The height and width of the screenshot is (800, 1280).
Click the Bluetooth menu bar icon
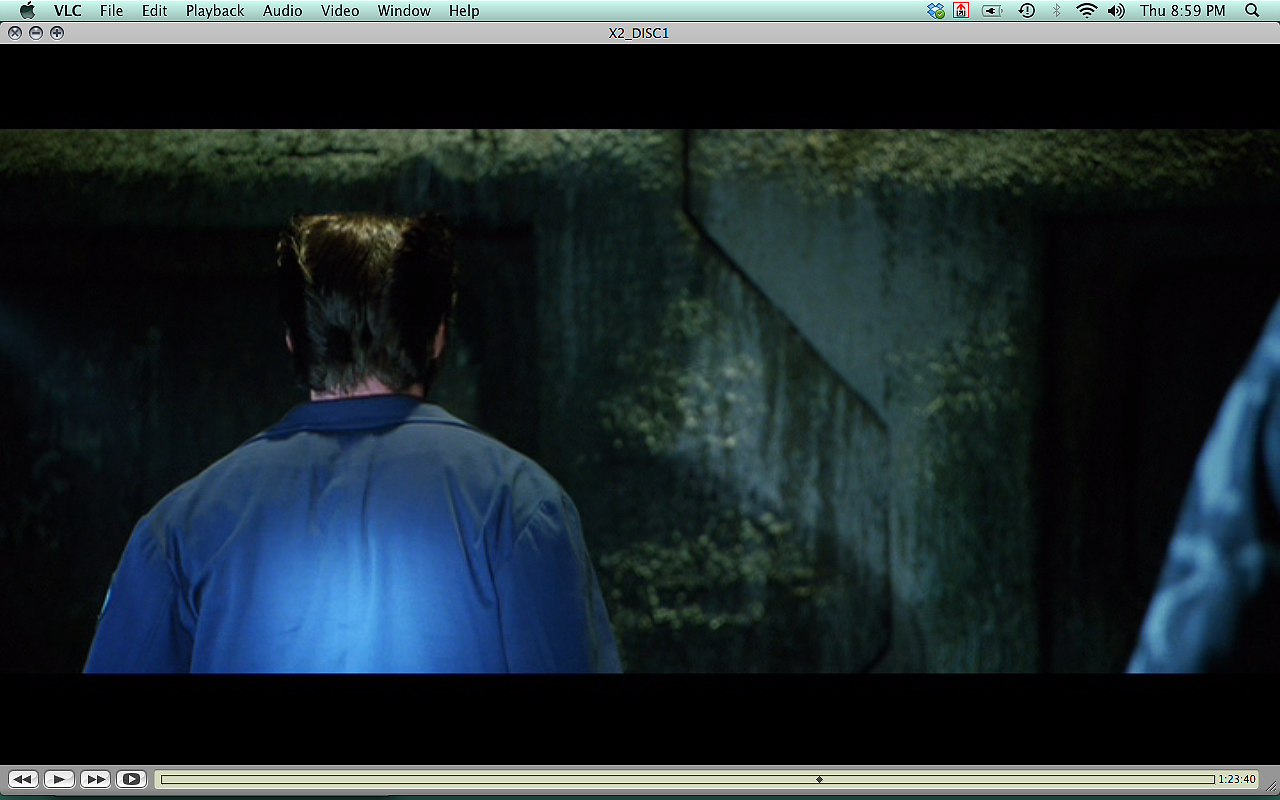coord(1056,10)
